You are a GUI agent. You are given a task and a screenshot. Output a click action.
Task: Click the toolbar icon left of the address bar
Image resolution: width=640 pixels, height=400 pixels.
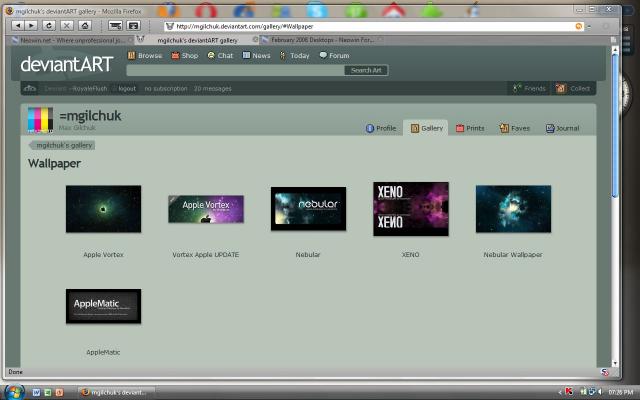click(133, 26)
